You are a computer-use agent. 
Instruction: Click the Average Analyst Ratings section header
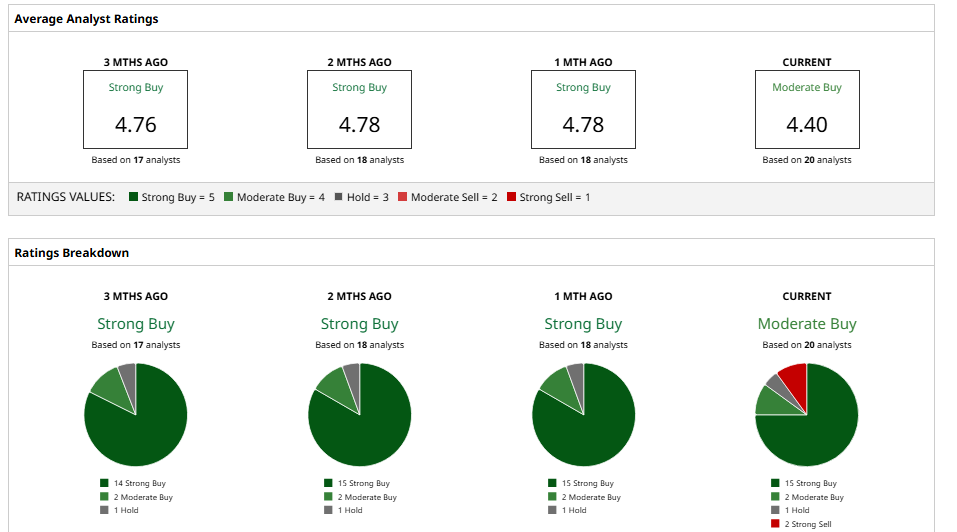point(86,19)
